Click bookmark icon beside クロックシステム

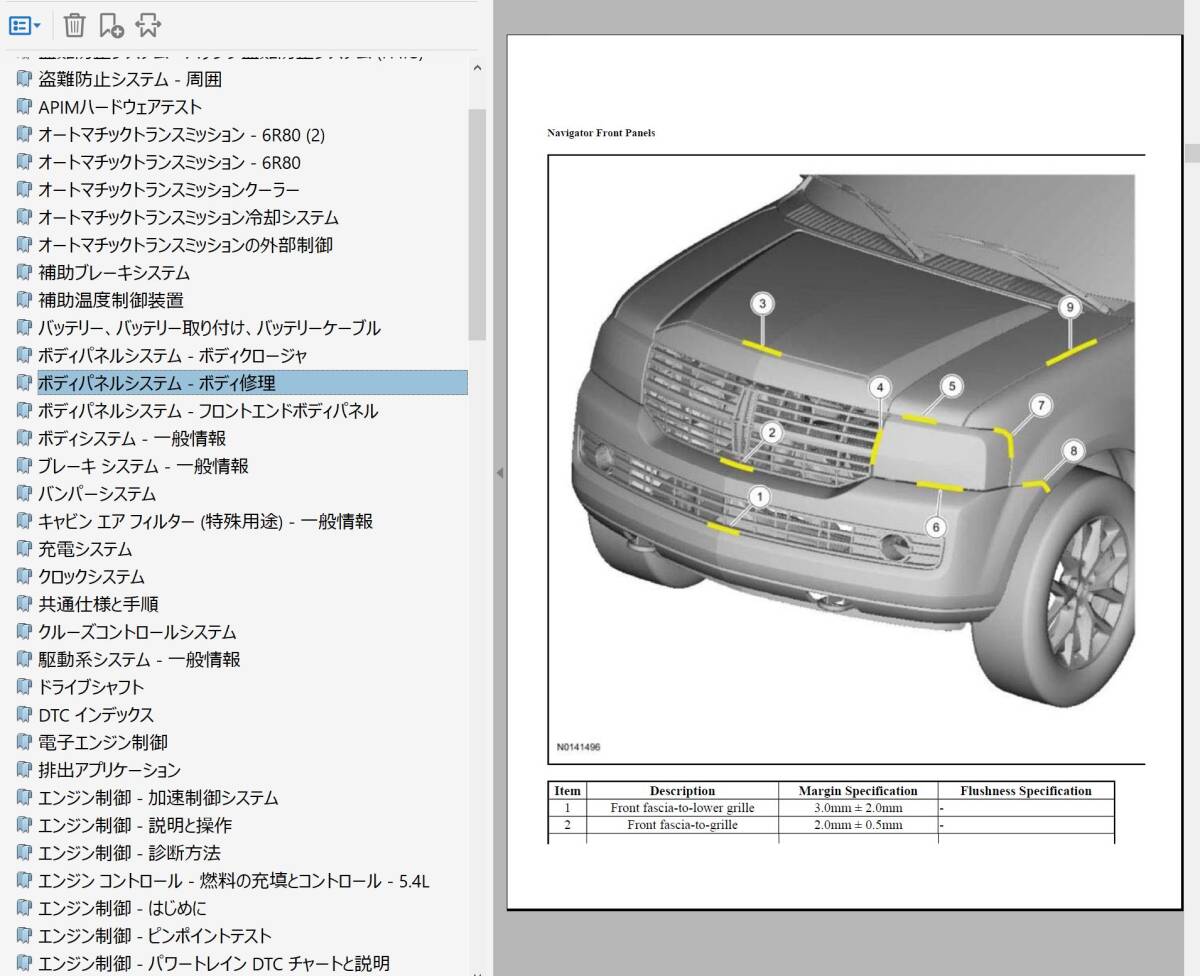24,577
